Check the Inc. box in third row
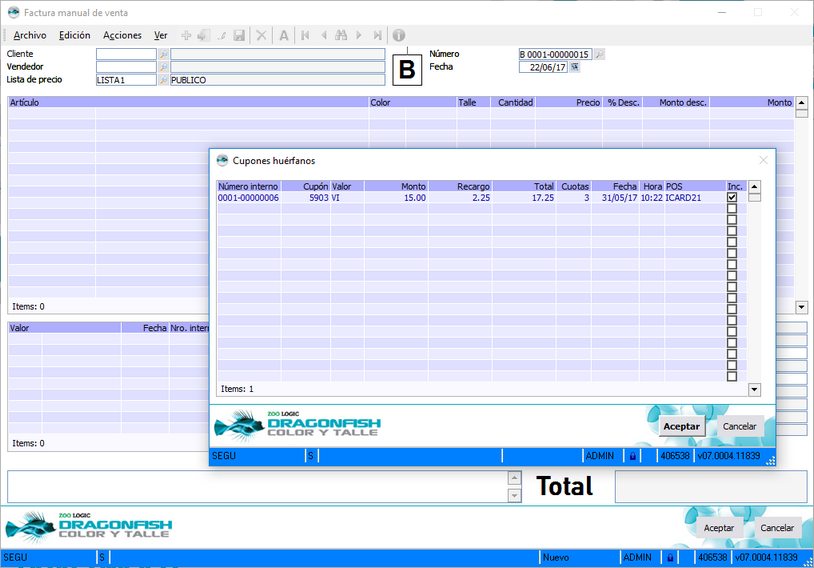The image size is (814, 568). pyautogui.click(x=732, y=220)
